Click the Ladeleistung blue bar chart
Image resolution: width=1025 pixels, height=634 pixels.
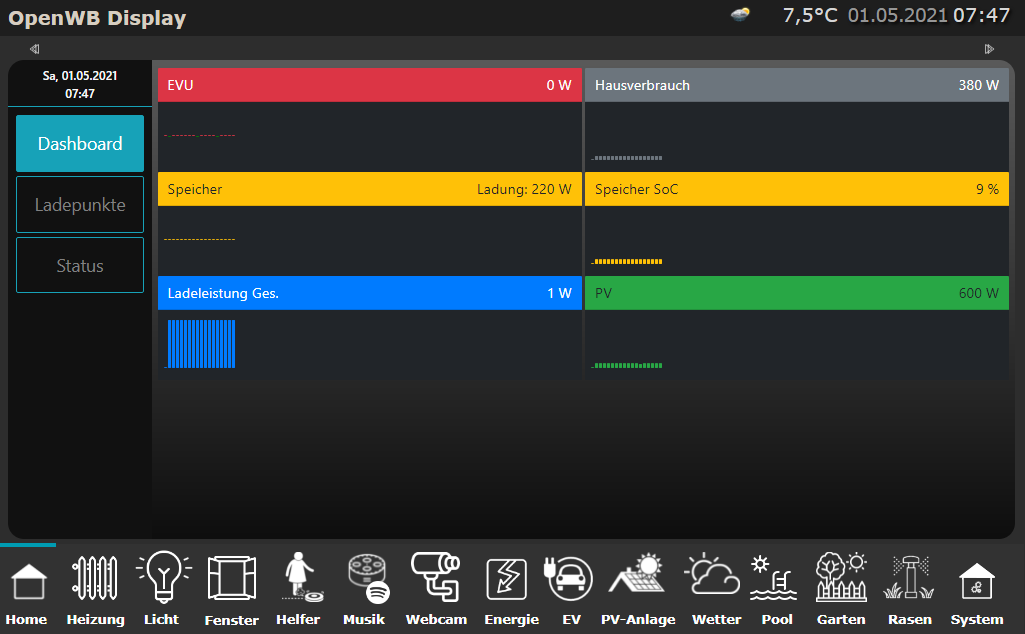coord(201,344)
